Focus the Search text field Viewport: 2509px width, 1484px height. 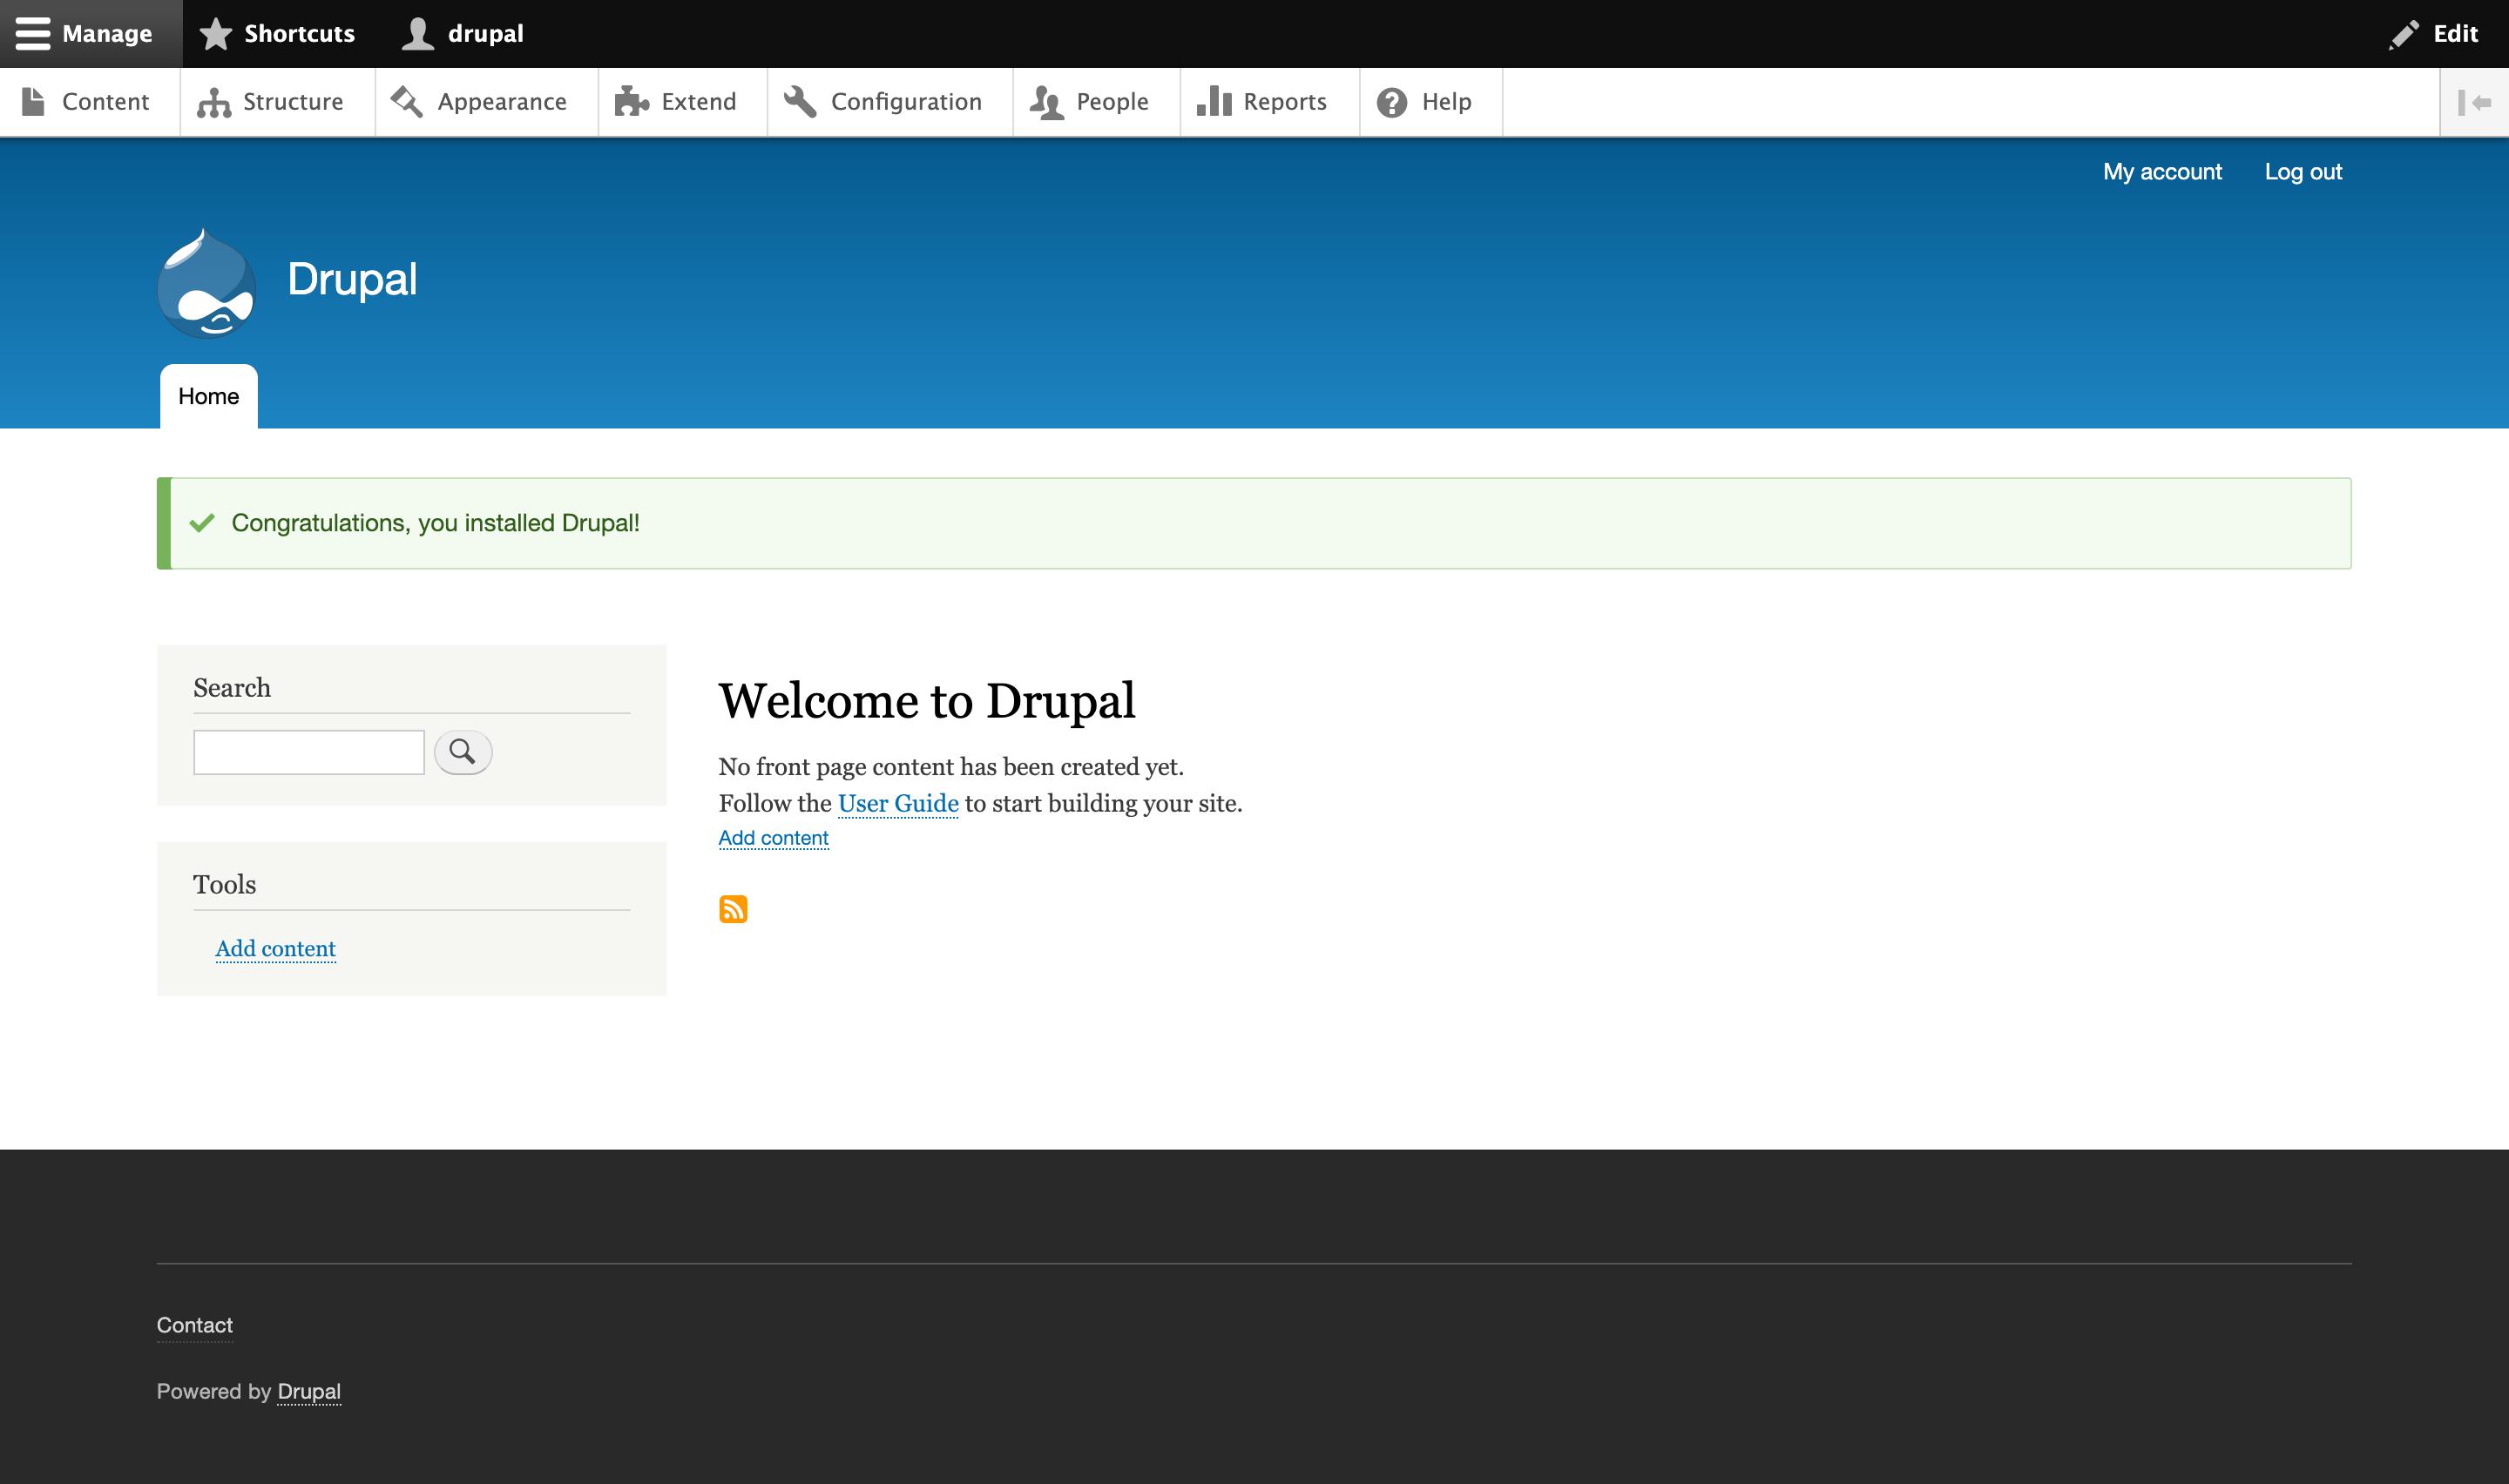pos(309,752)
